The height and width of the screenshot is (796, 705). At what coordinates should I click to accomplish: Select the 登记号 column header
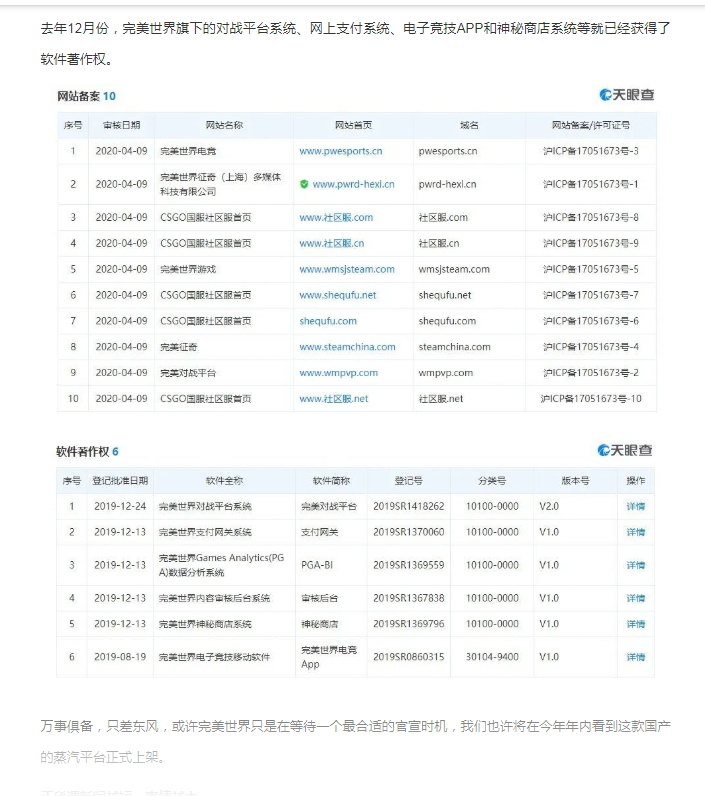(x=409, y=481)
